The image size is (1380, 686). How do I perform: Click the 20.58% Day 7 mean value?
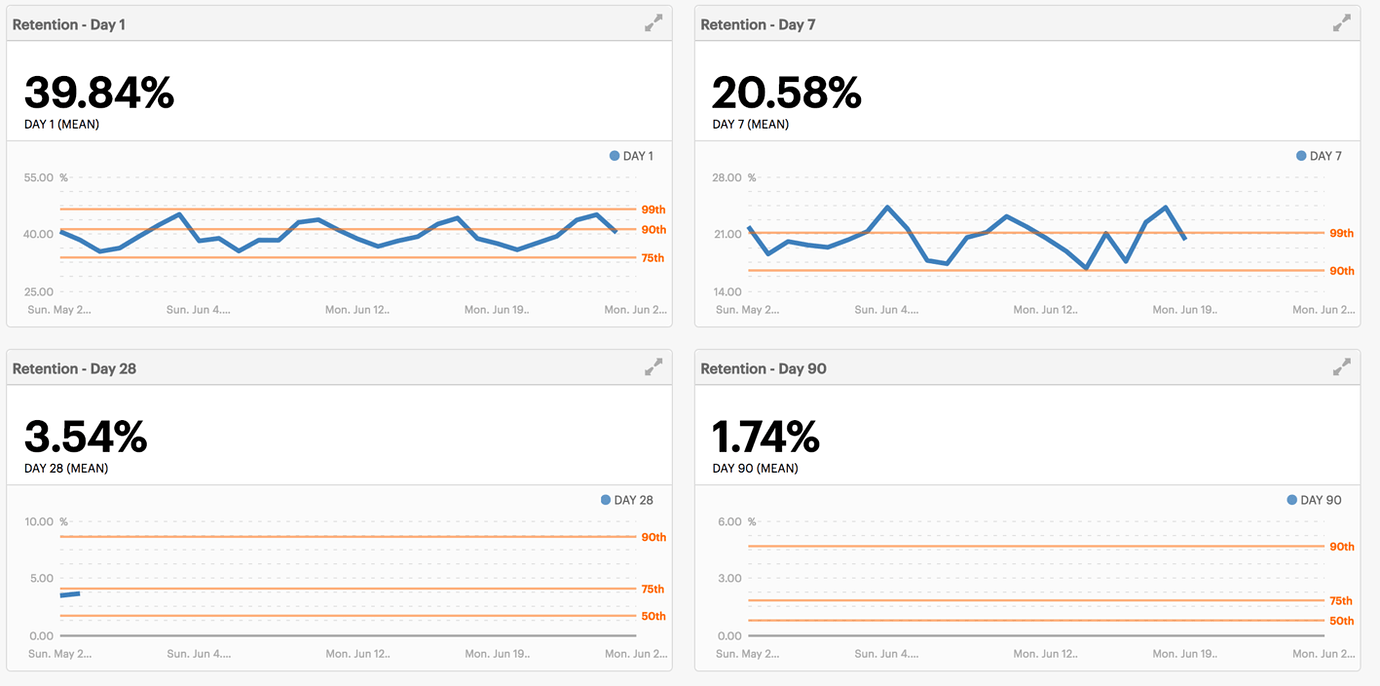[786, 93]
